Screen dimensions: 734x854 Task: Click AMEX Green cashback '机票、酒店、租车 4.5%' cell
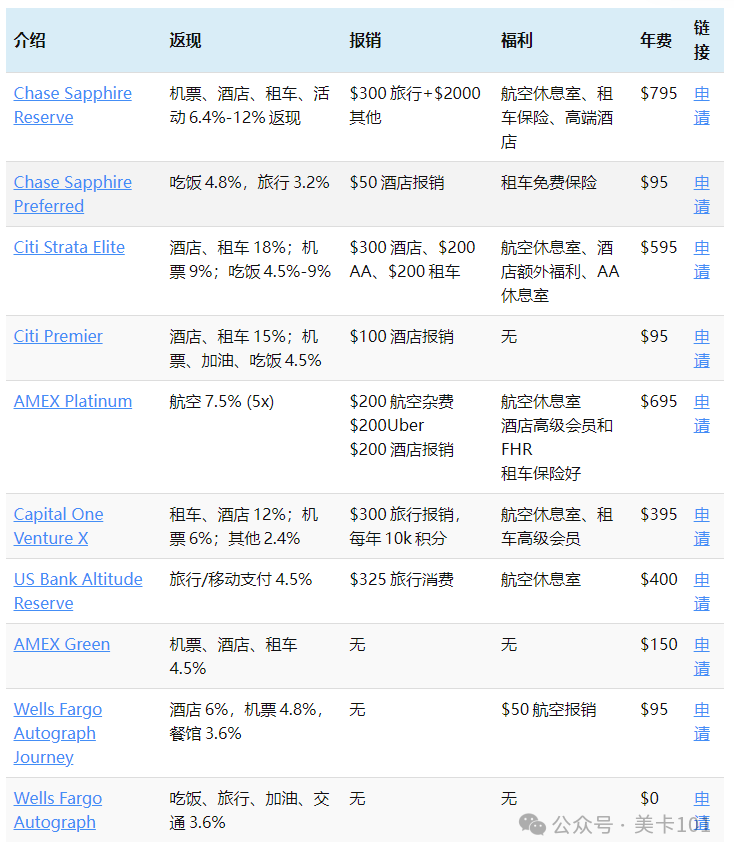pos(233,656)
